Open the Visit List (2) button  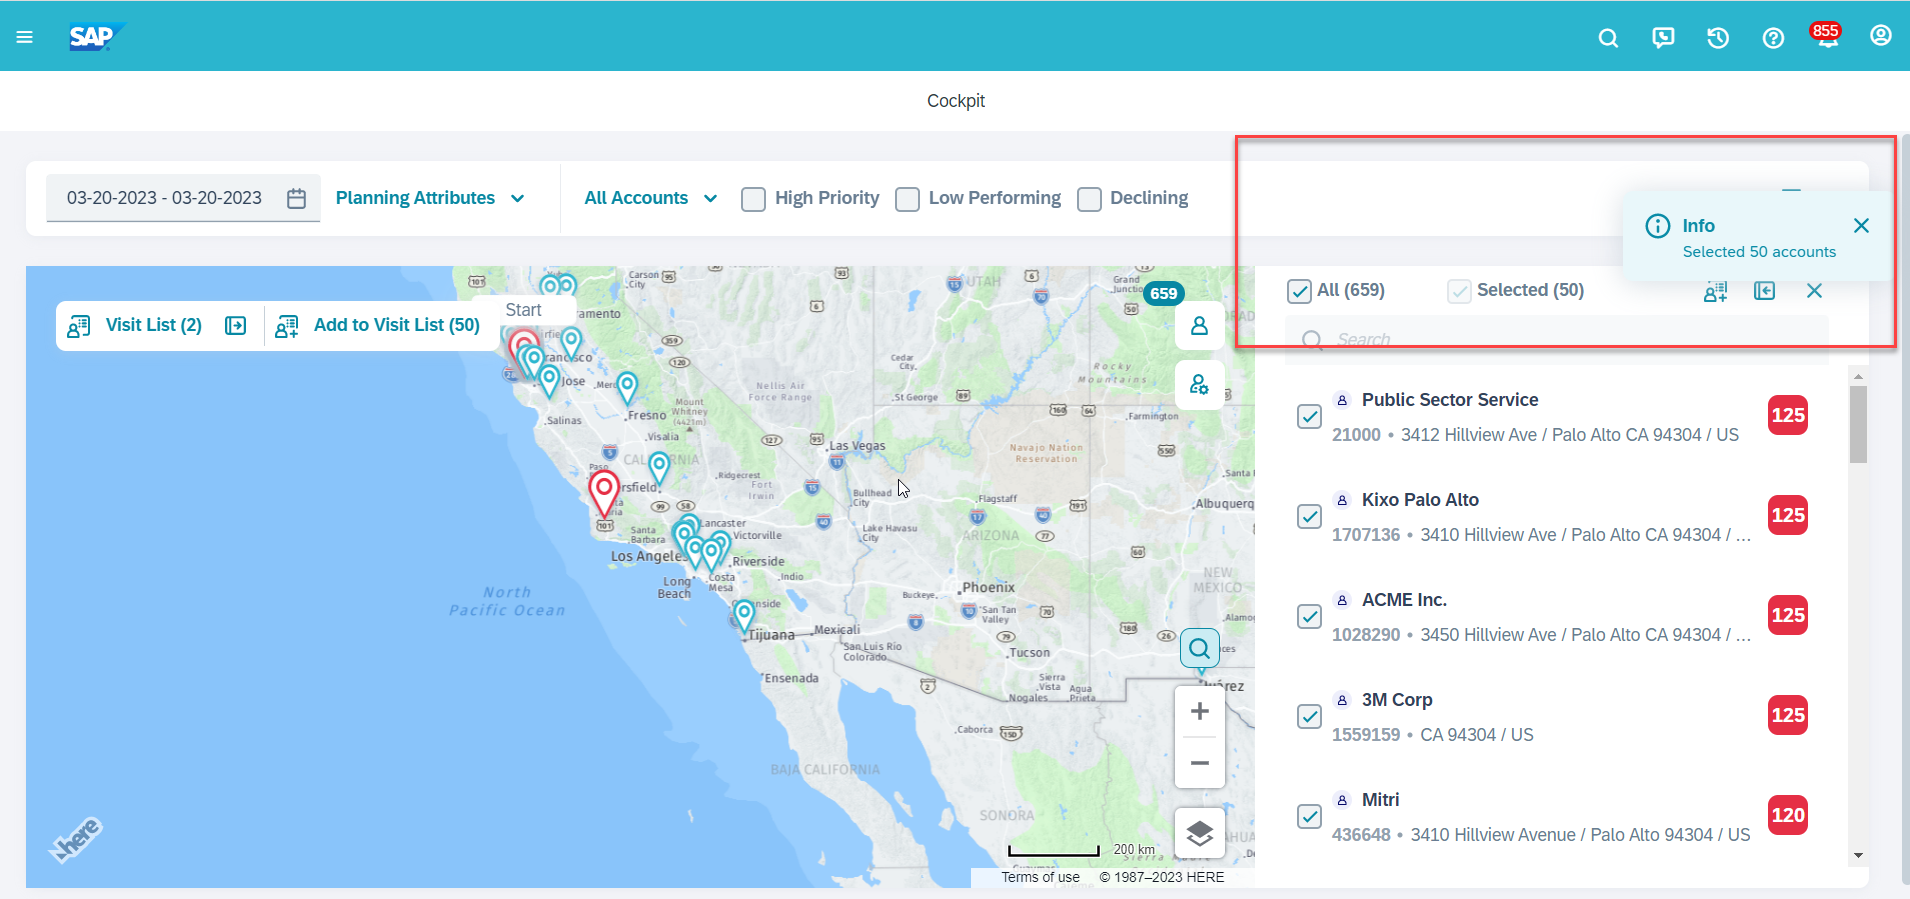(x=135, y=325)
